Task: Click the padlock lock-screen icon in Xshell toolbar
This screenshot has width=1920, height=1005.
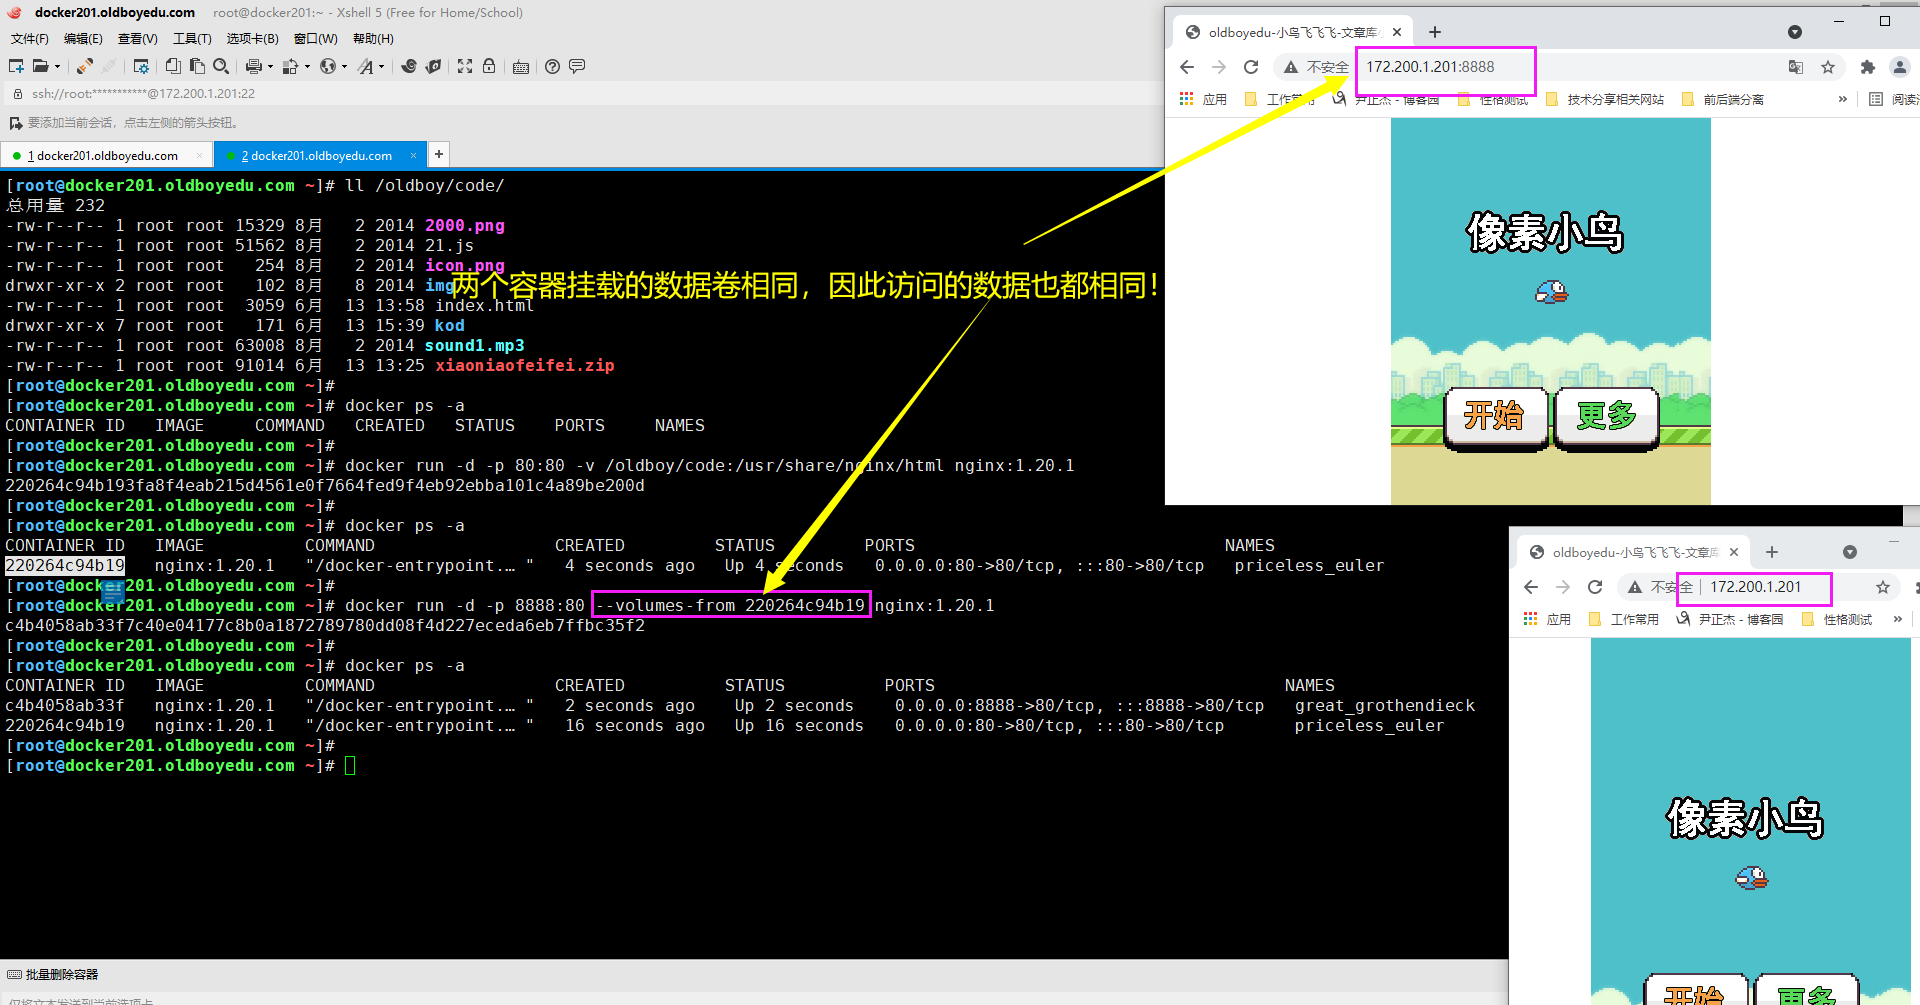Action: [x=489, y=66]
